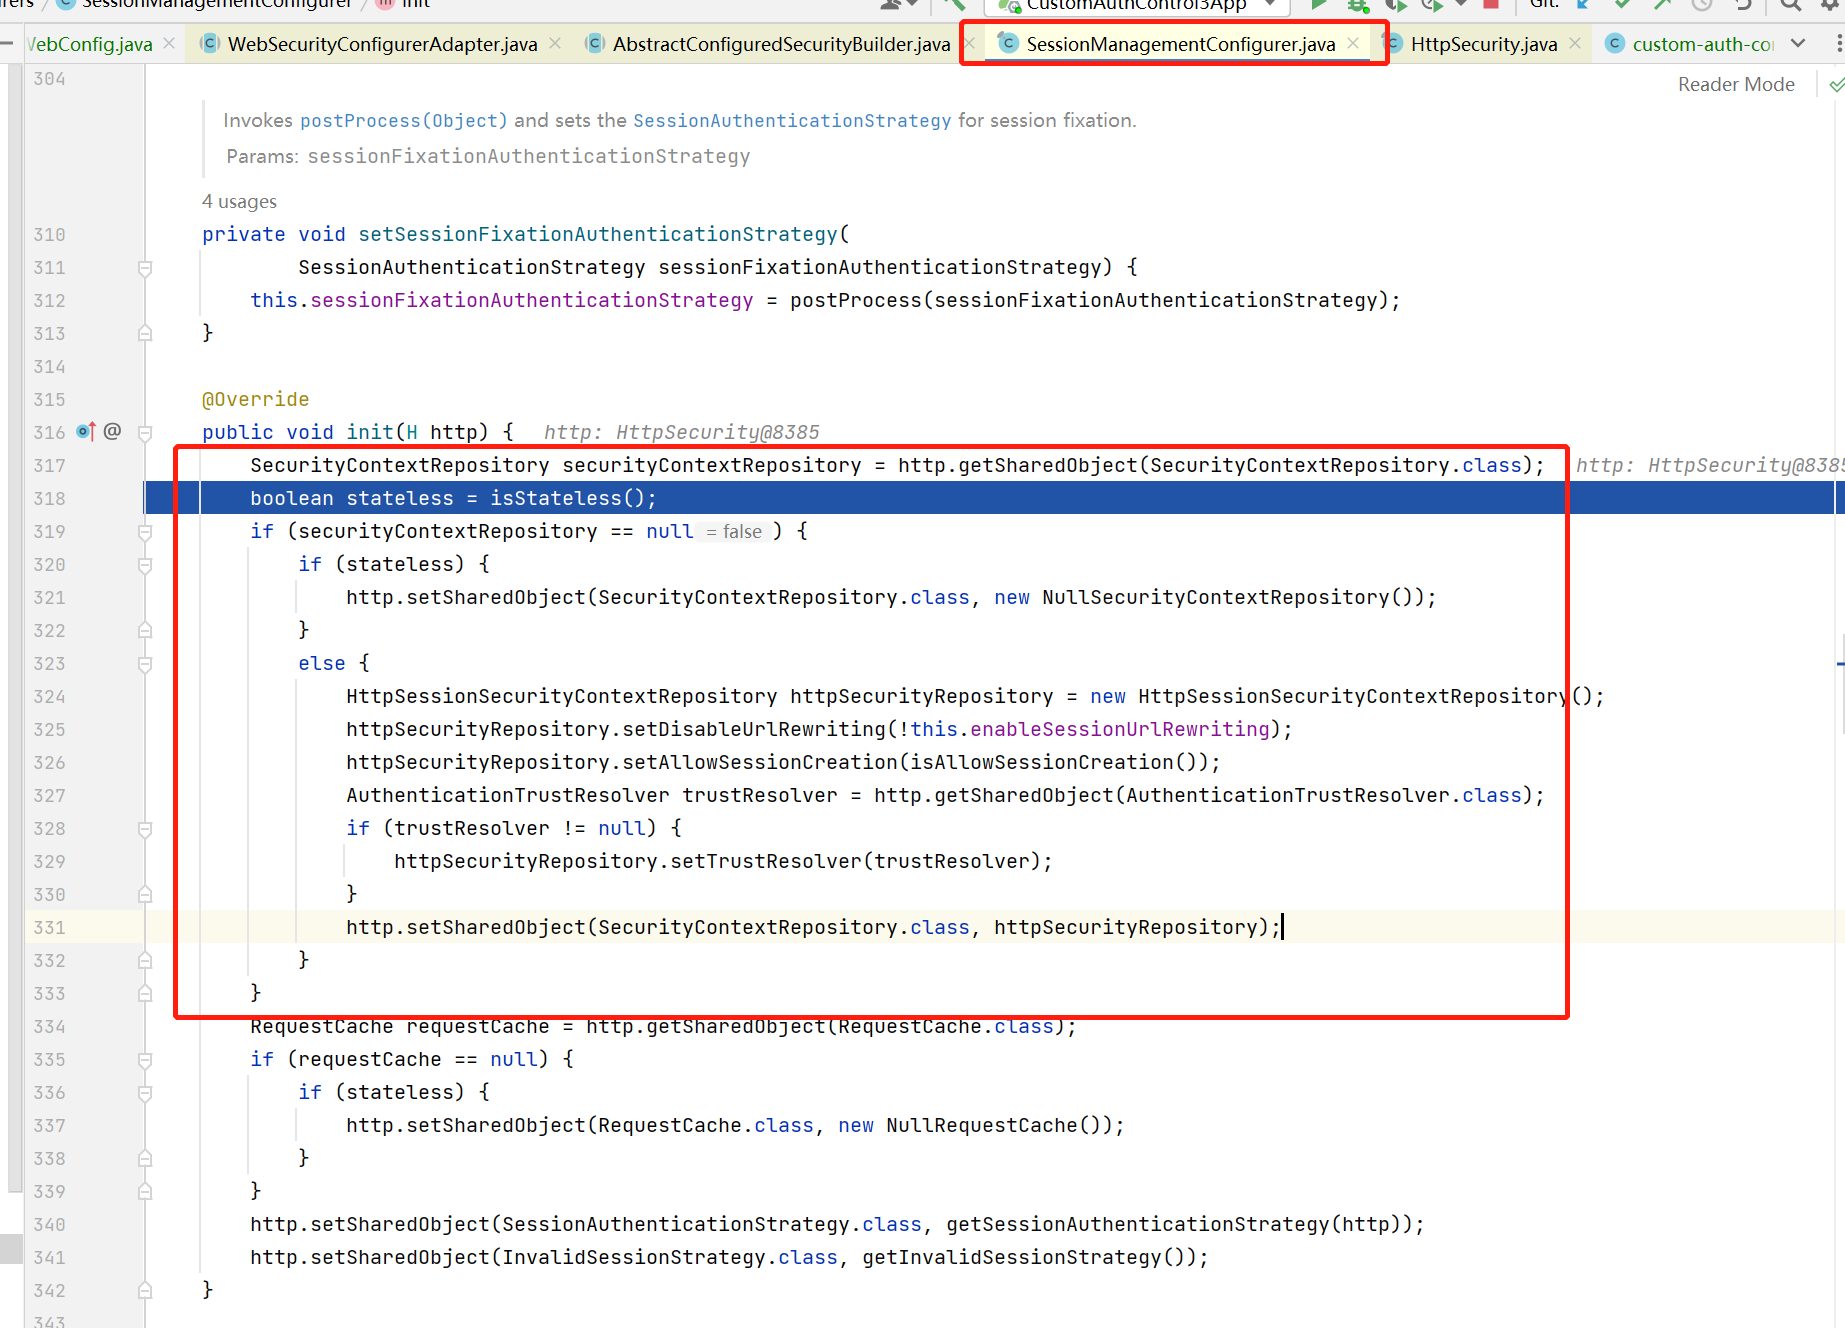Collapse the setSessionFixationAuthenticationStrategy method at line 311

145,268
